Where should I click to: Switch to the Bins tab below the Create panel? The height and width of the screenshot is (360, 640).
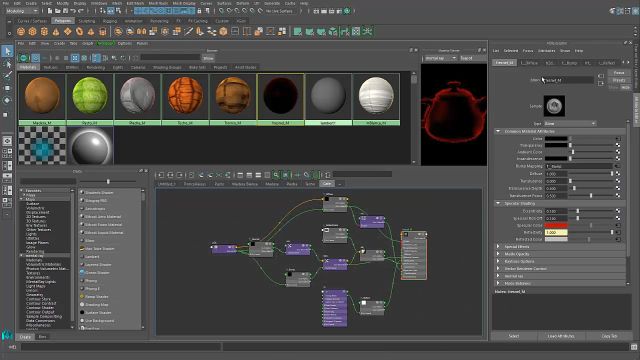[42, 337]
